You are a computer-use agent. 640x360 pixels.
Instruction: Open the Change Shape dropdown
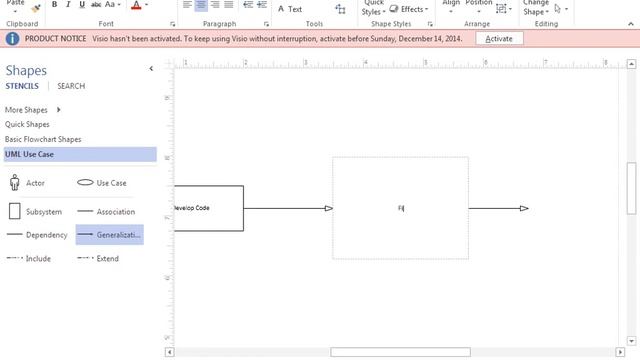tap(536, 7)
